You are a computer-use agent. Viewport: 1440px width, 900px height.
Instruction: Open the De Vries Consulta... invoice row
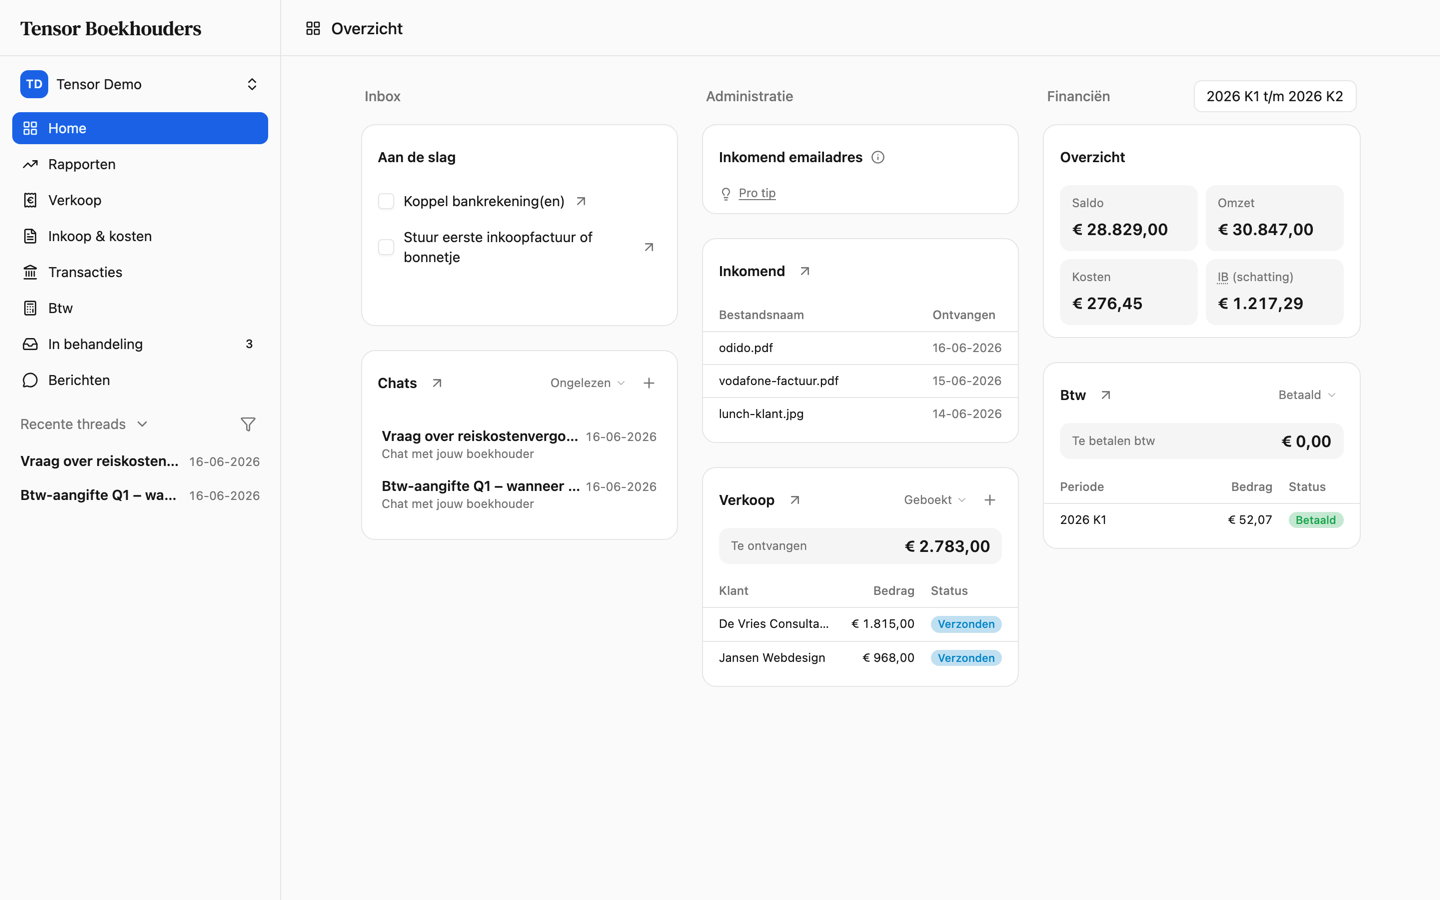tap(860, 624)
